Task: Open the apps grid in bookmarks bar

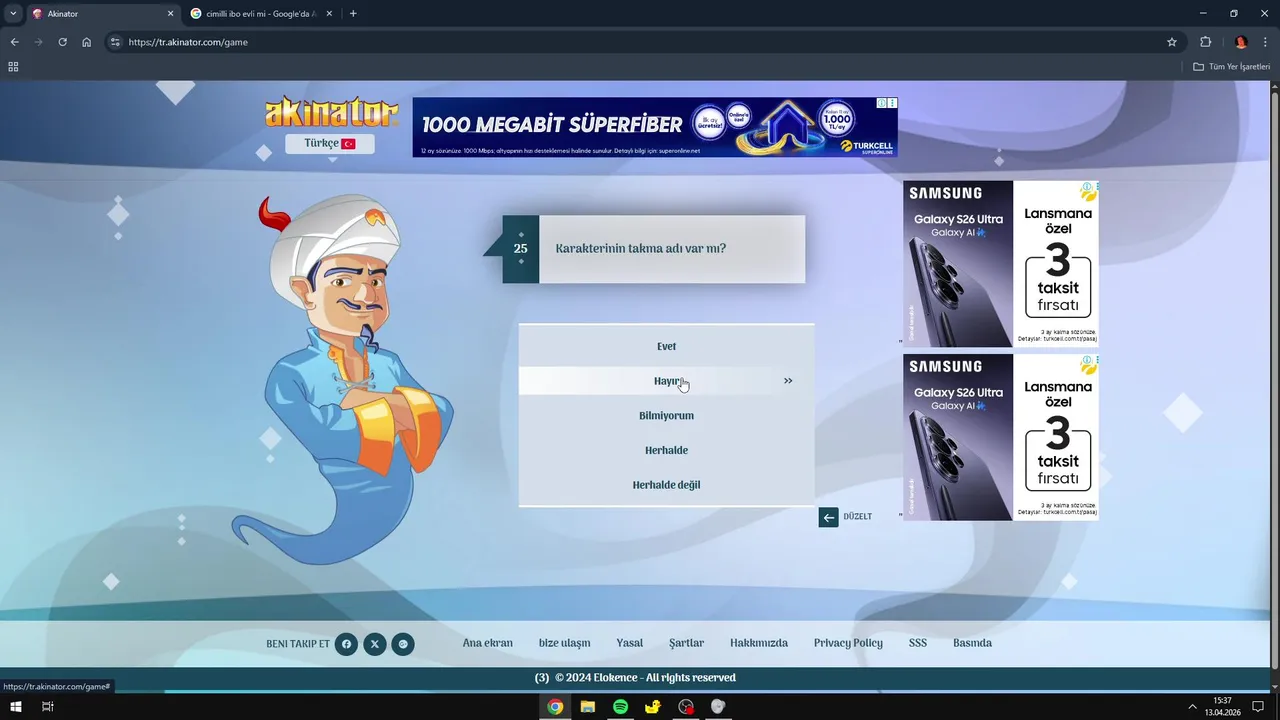Action: [x=13, y=67]
